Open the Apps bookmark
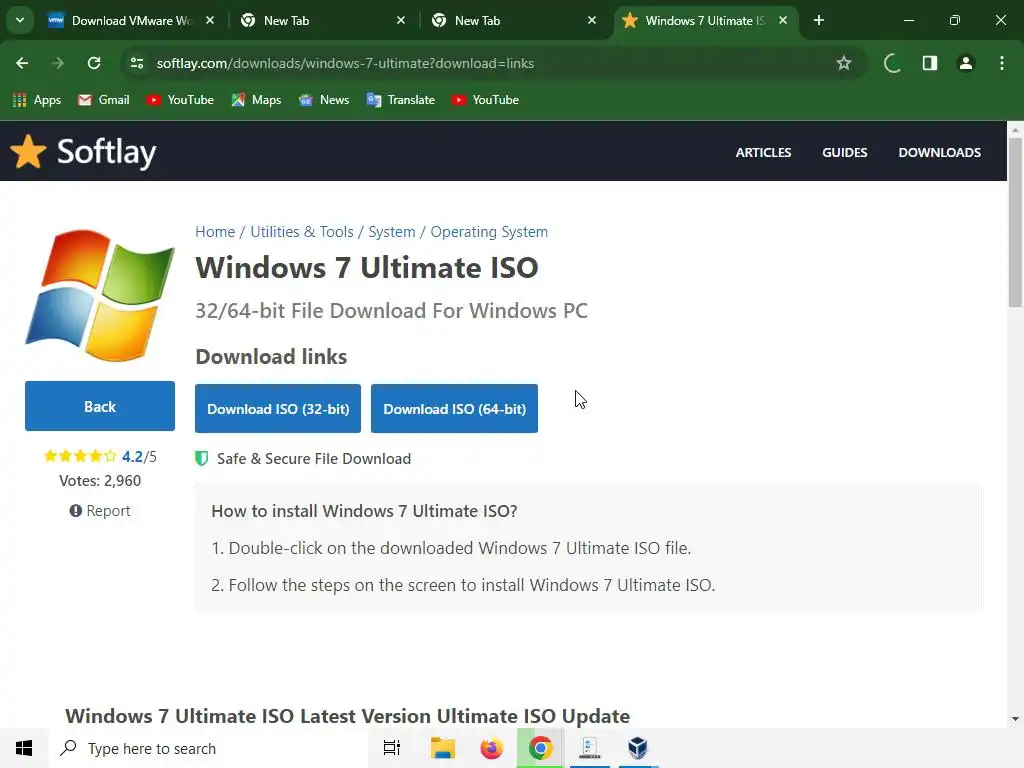The width and height of the screenshot is (1024, 768). 37,100
